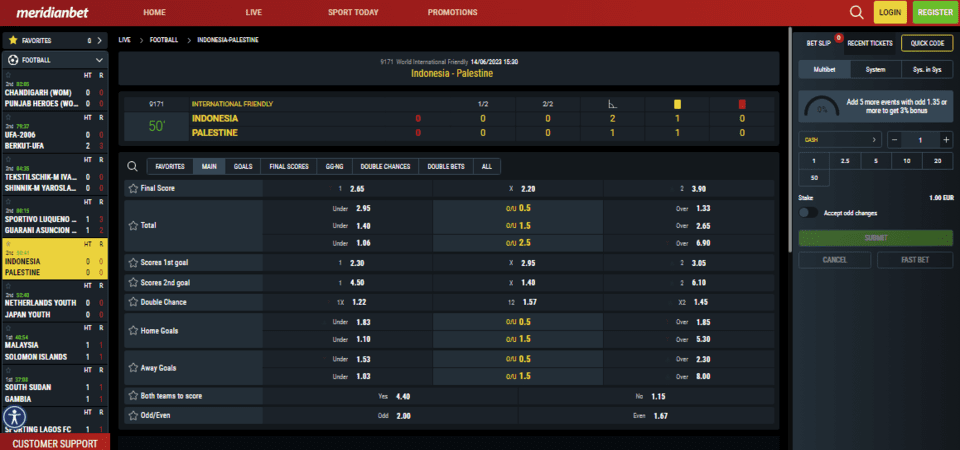Submit the bet slip

(876, 238)
